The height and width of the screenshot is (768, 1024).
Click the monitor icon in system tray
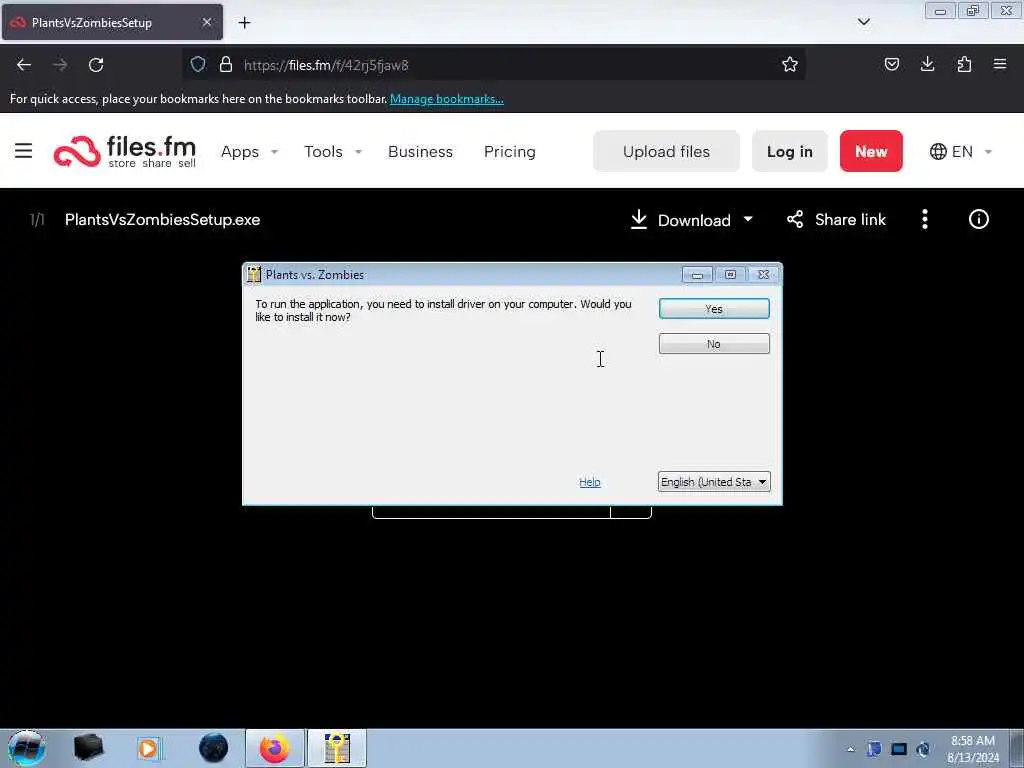point(899,749)
